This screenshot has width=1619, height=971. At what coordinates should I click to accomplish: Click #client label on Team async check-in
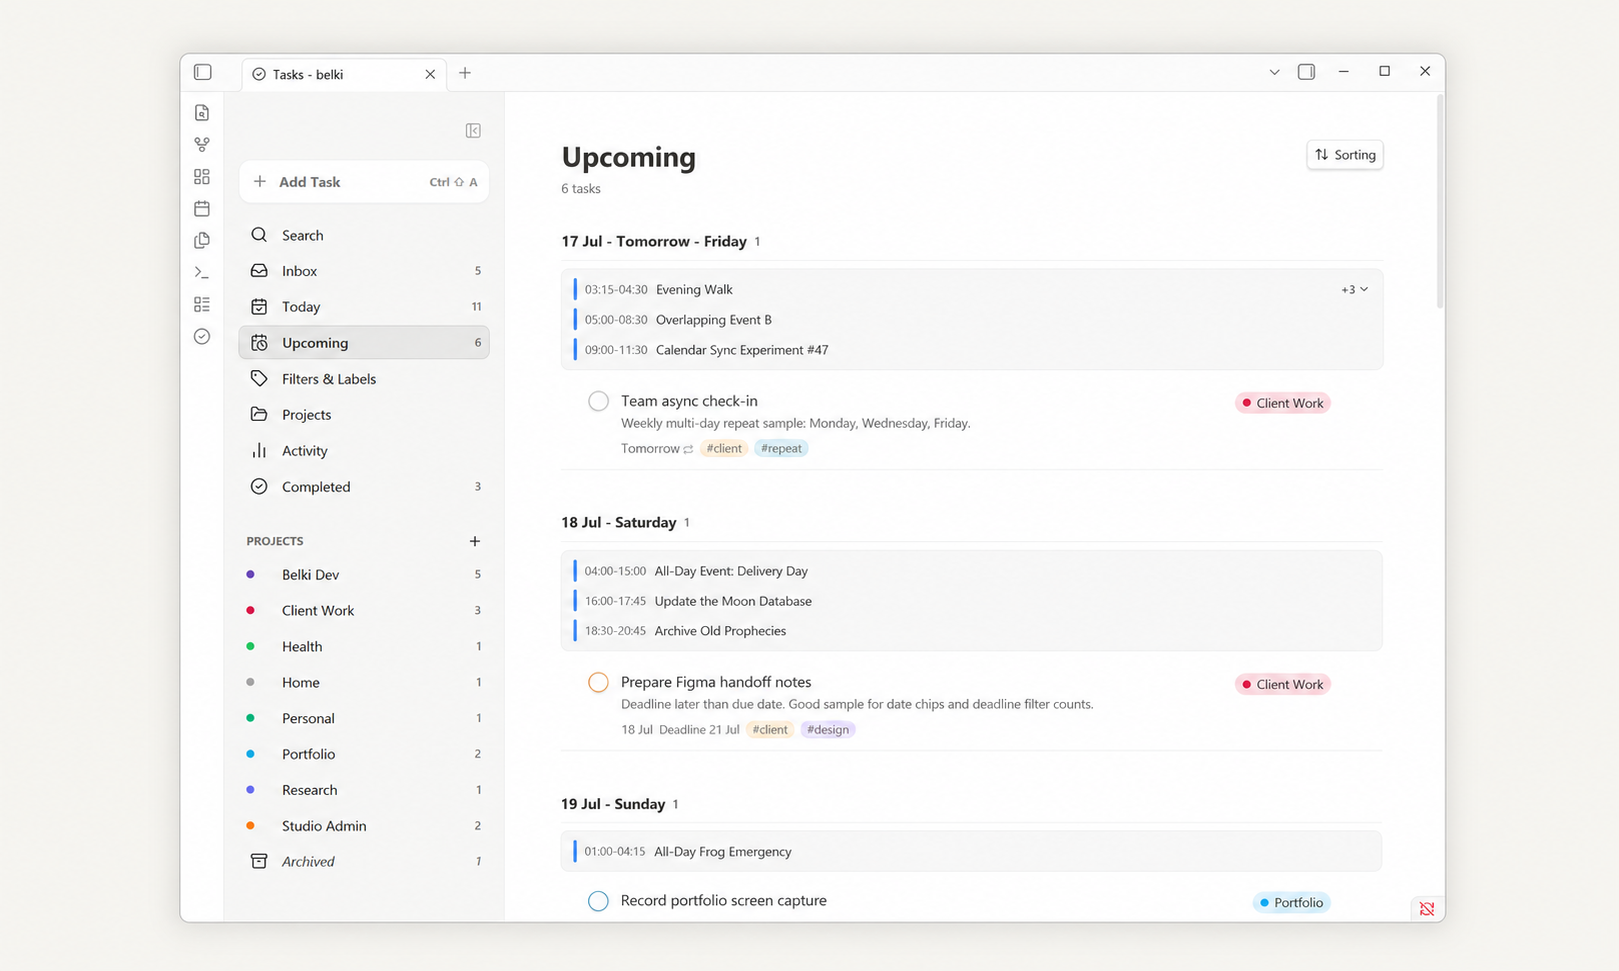(724, 449)
